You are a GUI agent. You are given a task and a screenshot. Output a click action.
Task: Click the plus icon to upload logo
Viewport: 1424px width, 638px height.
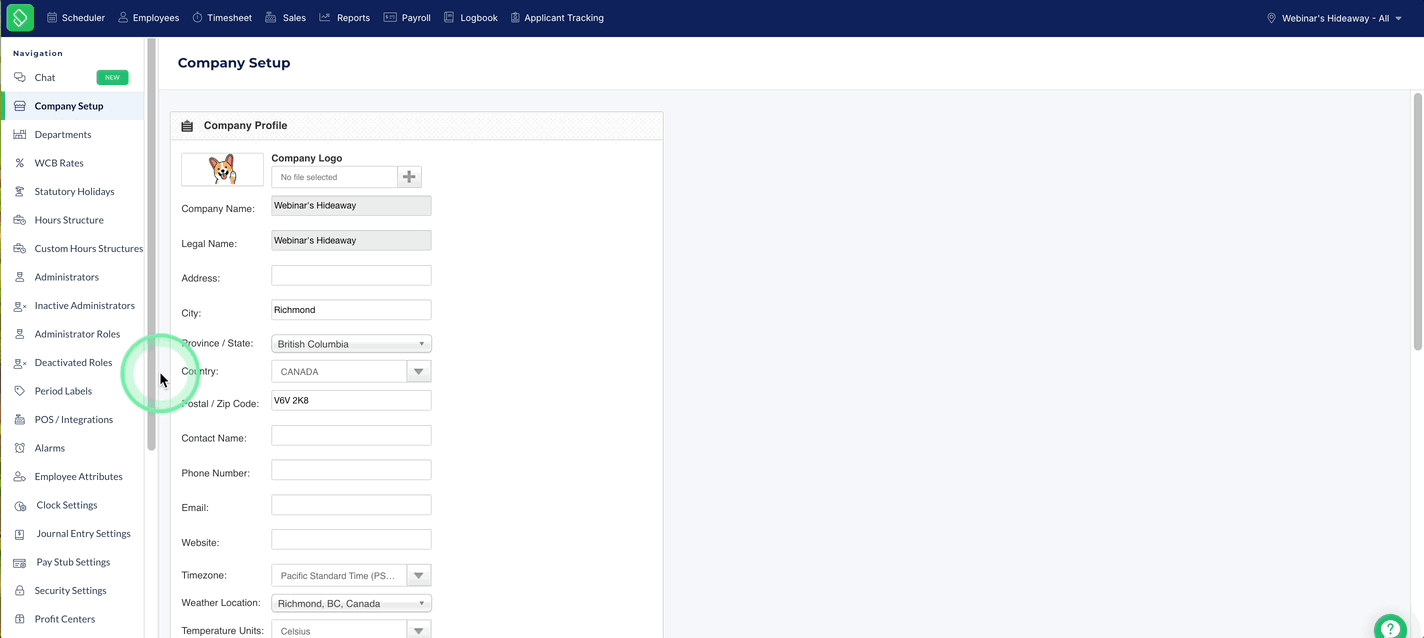[x=409, y=177]
